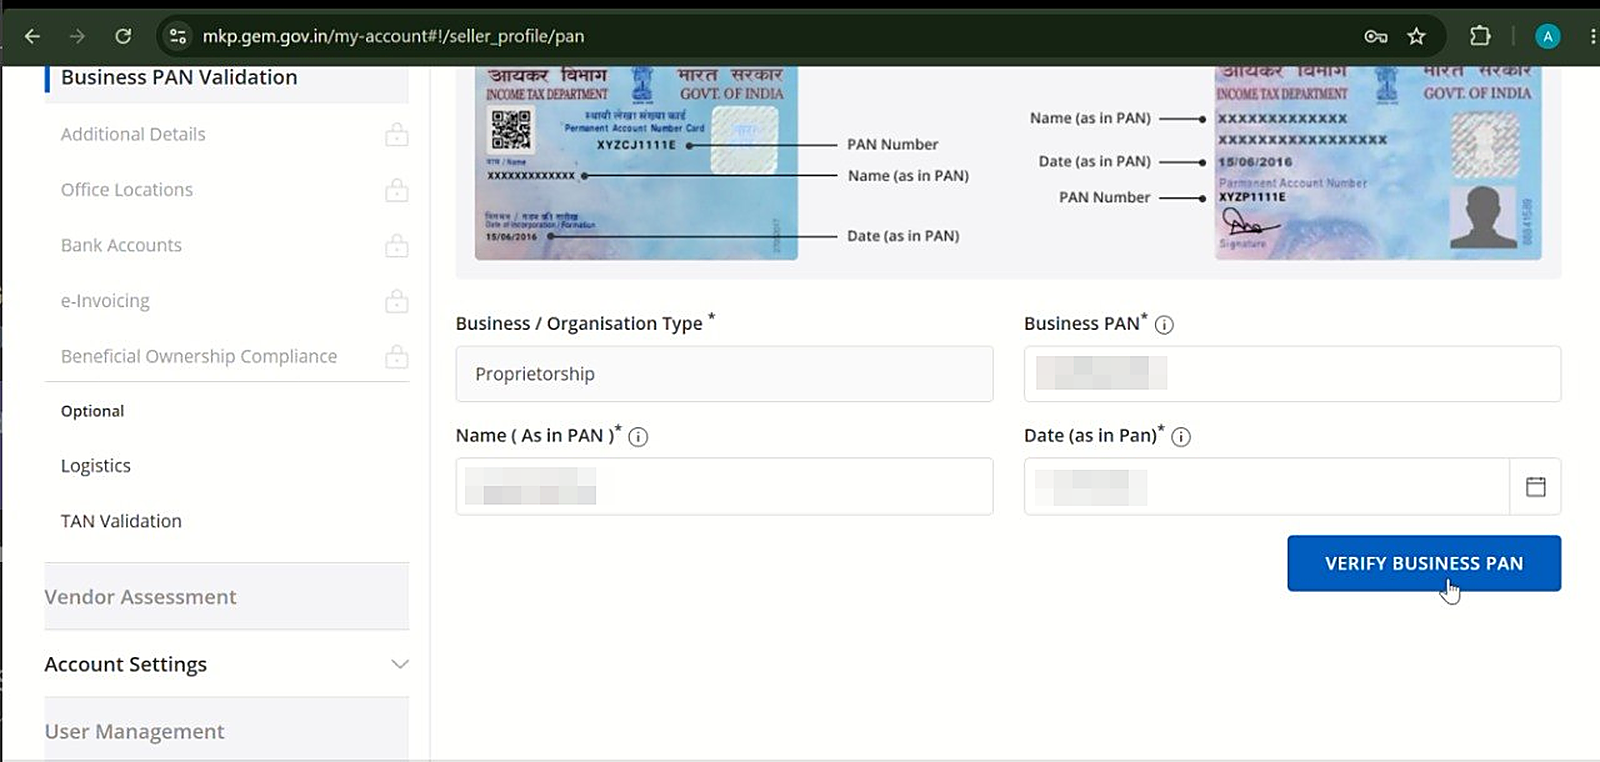
Task: Click the browser forward arrow
Action: (x=77, y=36)
